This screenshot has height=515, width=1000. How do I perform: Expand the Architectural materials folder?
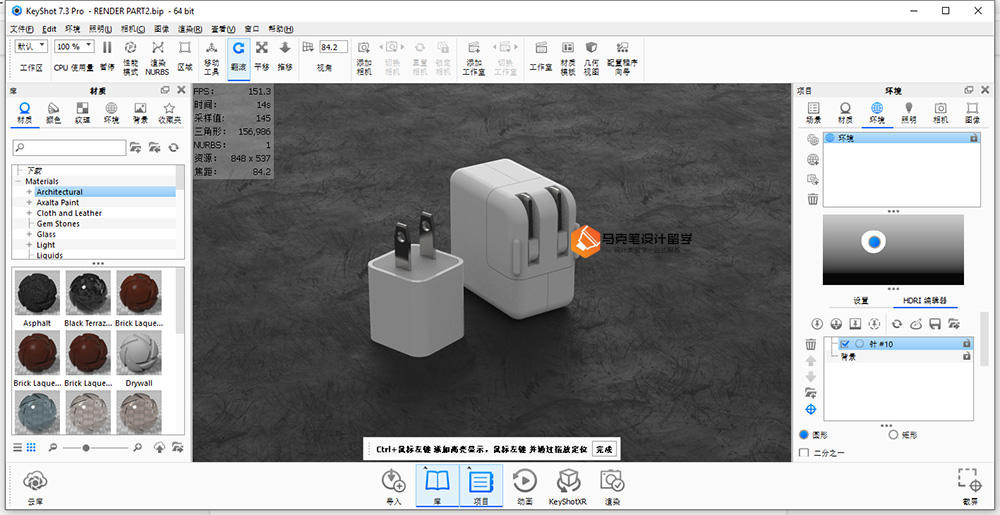[x=29, y=192]
